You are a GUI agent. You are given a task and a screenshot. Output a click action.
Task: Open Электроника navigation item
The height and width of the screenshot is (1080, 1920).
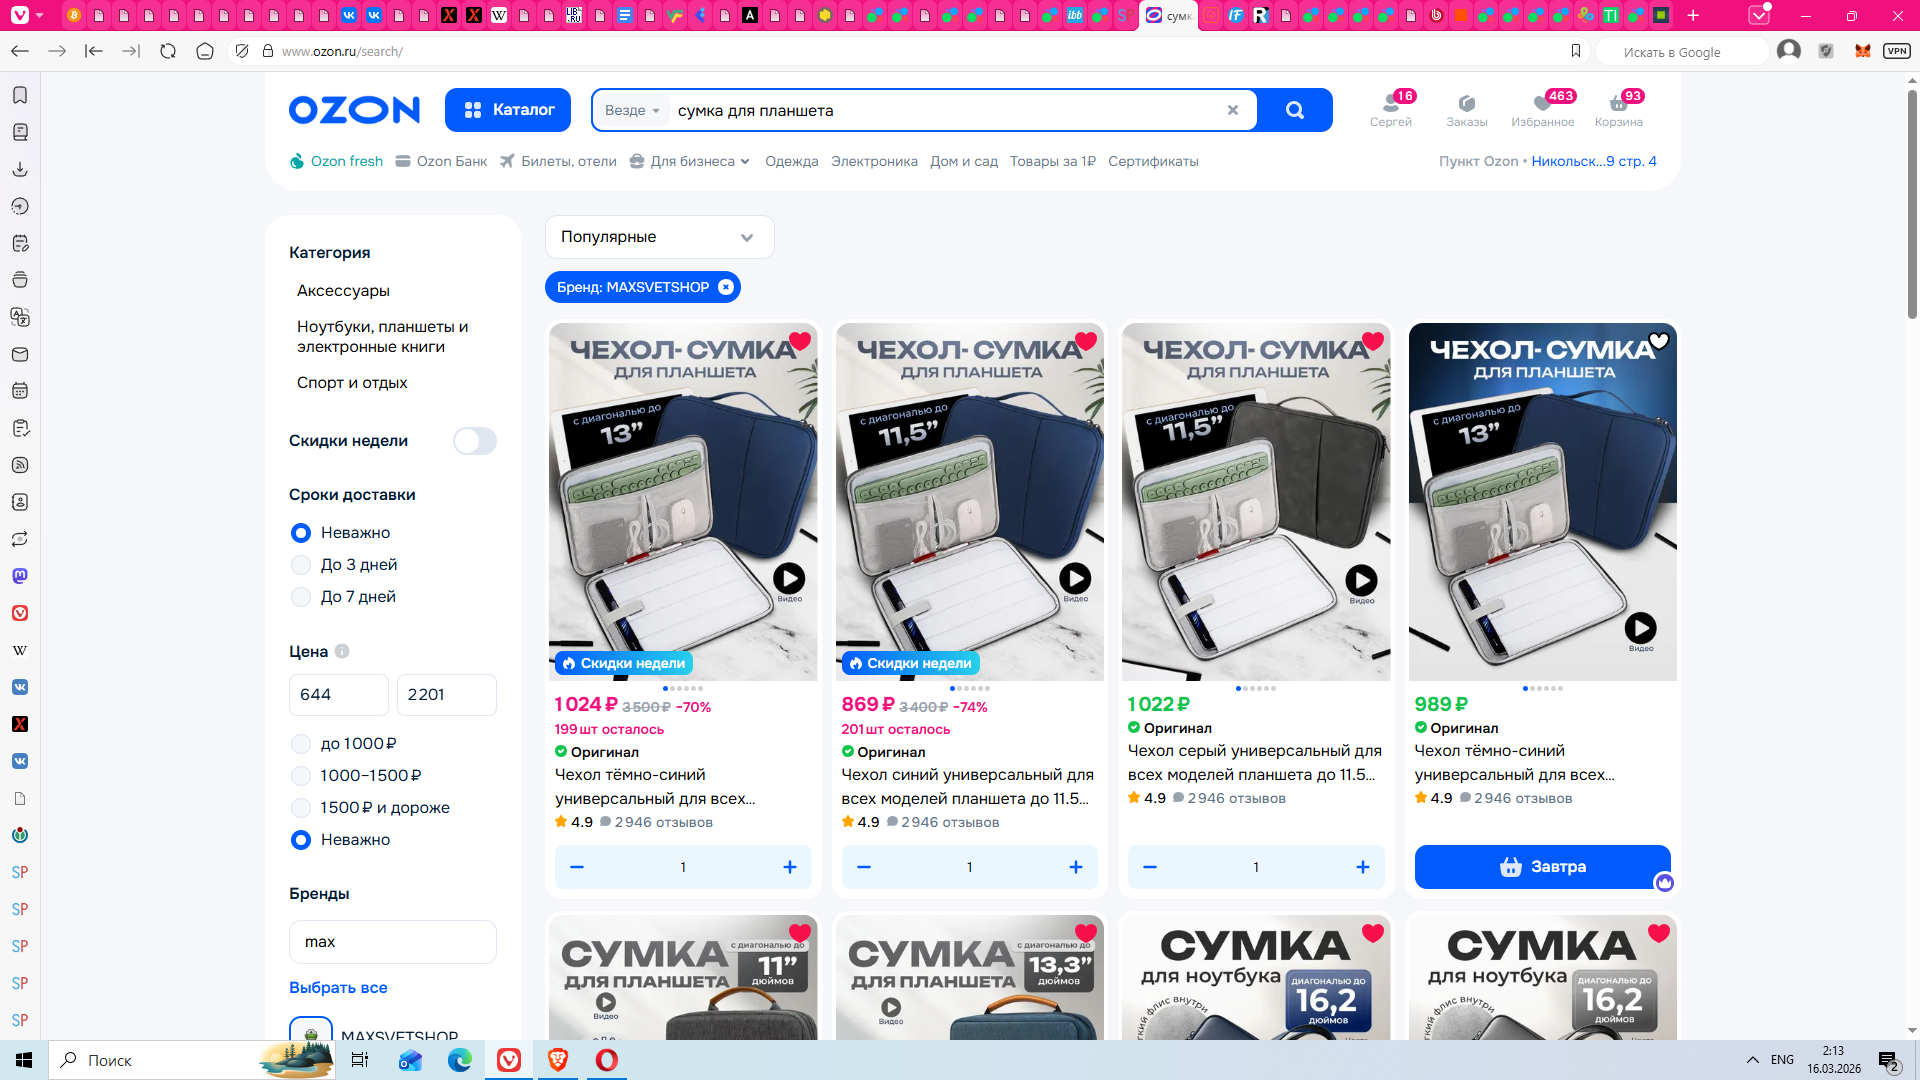873,161
